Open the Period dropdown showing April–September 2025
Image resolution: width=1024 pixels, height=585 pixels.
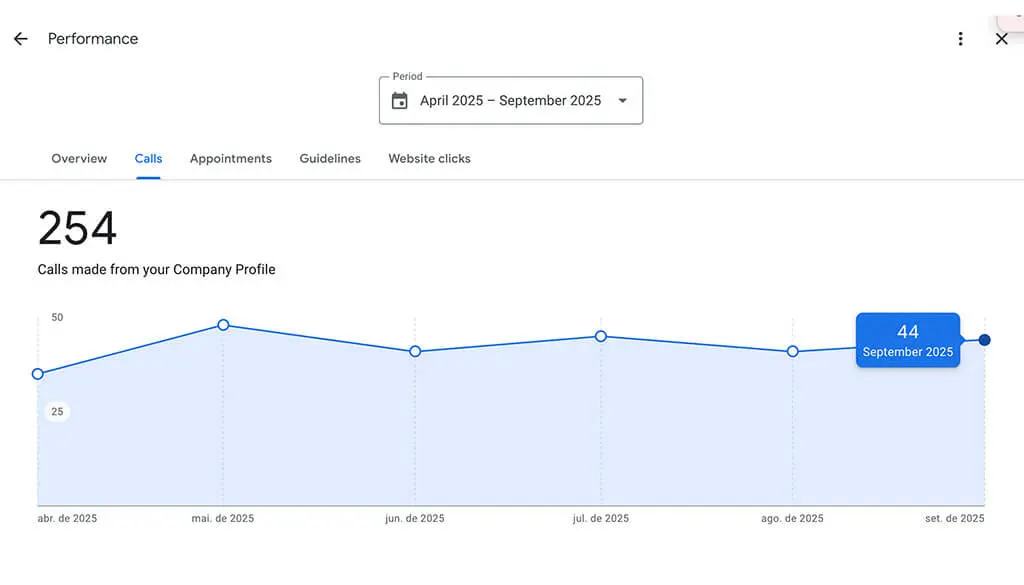[x=510, y=100]
